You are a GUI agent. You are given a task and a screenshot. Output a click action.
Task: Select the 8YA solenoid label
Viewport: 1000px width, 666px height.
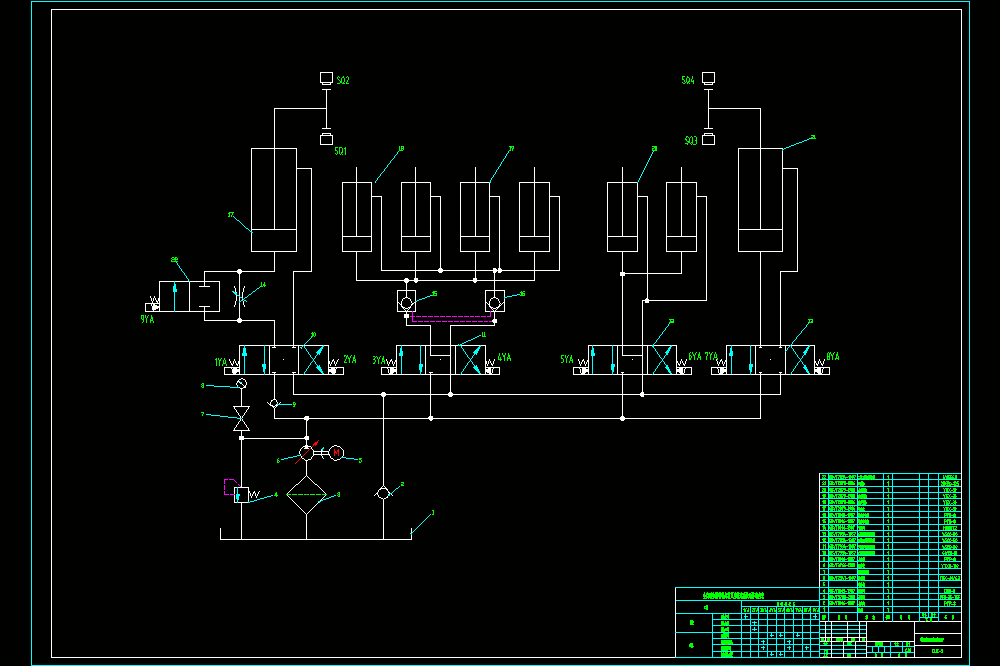[833, 357]
